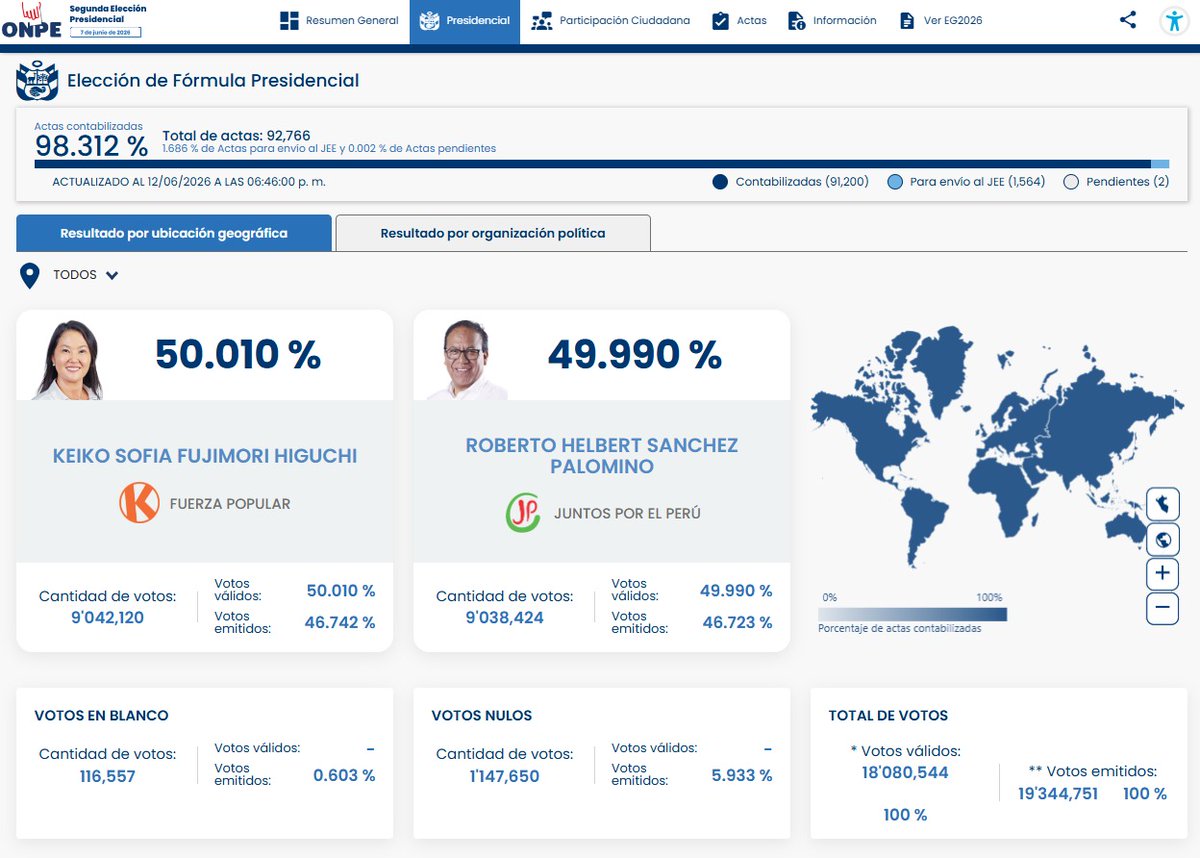Select the Resultado por ubicación geográfica tab
The width and height of the screenshot is (1200, 858).
click(x=174, y=233)
